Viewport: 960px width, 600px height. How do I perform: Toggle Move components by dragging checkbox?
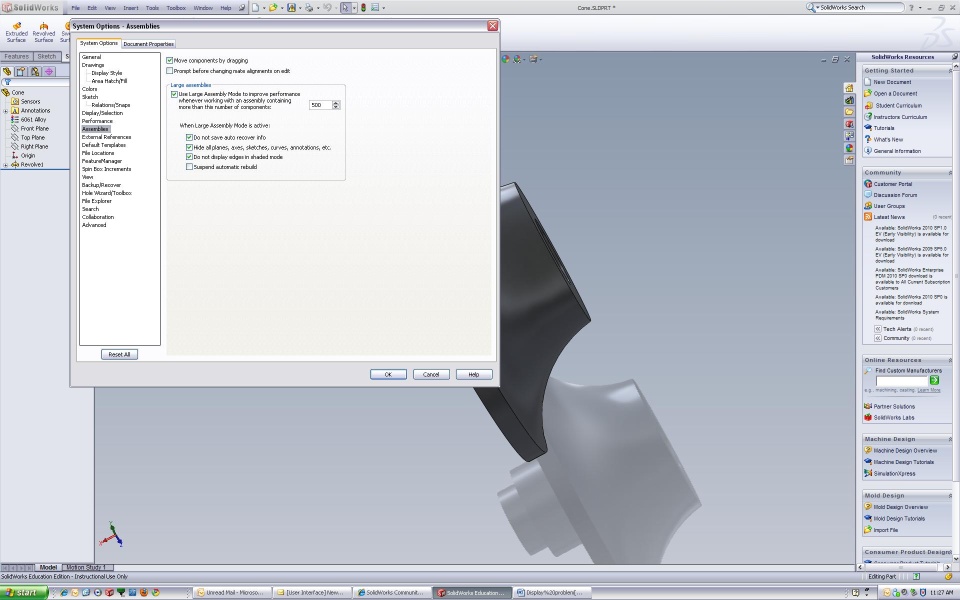170,61
